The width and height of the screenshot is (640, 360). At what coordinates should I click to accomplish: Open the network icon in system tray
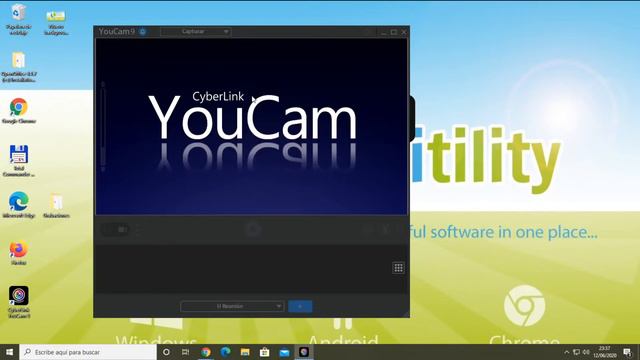pyautogui.click(x=576, y=352)
